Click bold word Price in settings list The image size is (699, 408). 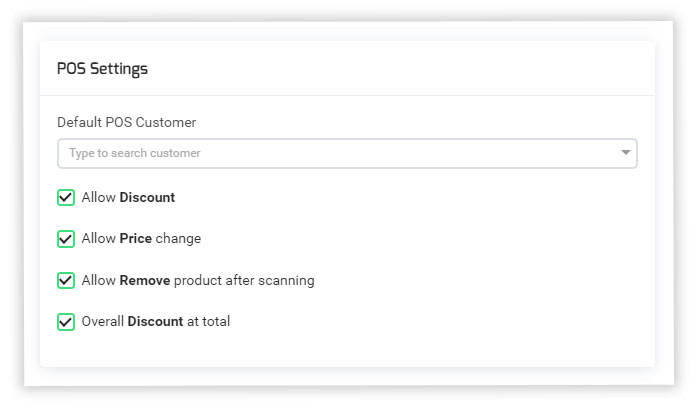point(135,239)
